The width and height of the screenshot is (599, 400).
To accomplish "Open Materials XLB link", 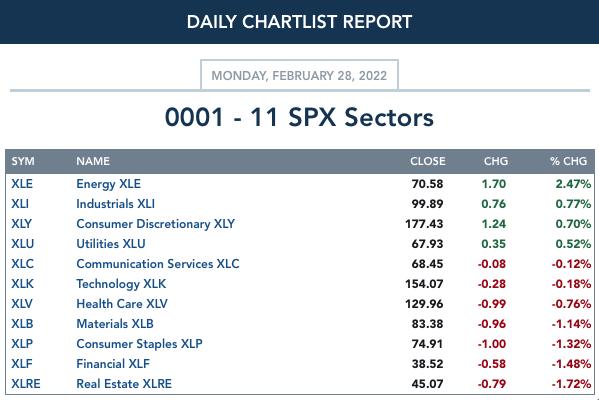I will click(115, 324).
